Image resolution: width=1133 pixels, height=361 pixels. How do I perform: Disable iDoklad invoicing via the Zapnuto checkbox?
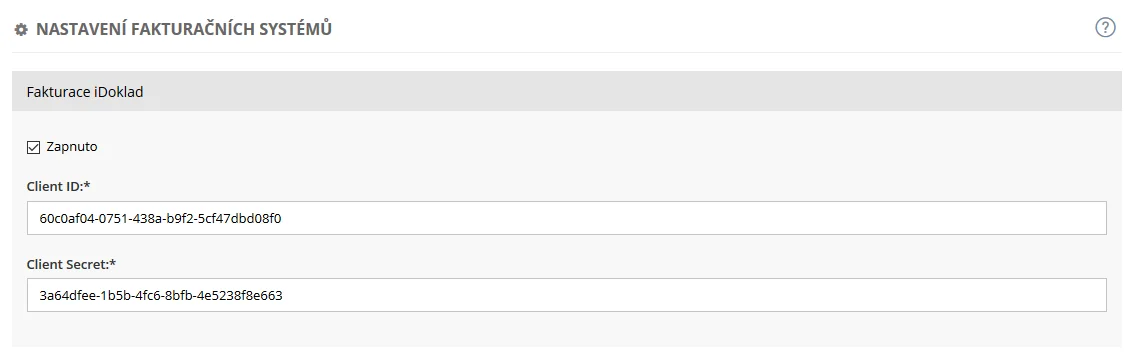click(33, 147)
